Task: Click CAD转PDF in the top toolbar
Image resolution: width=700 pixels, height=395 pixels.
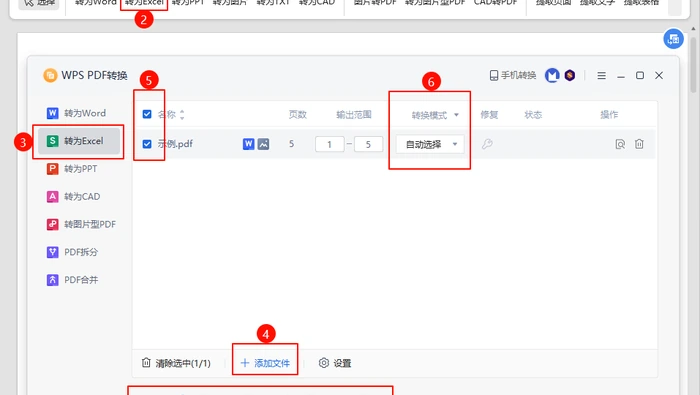Action: click(x=496, y=3)
